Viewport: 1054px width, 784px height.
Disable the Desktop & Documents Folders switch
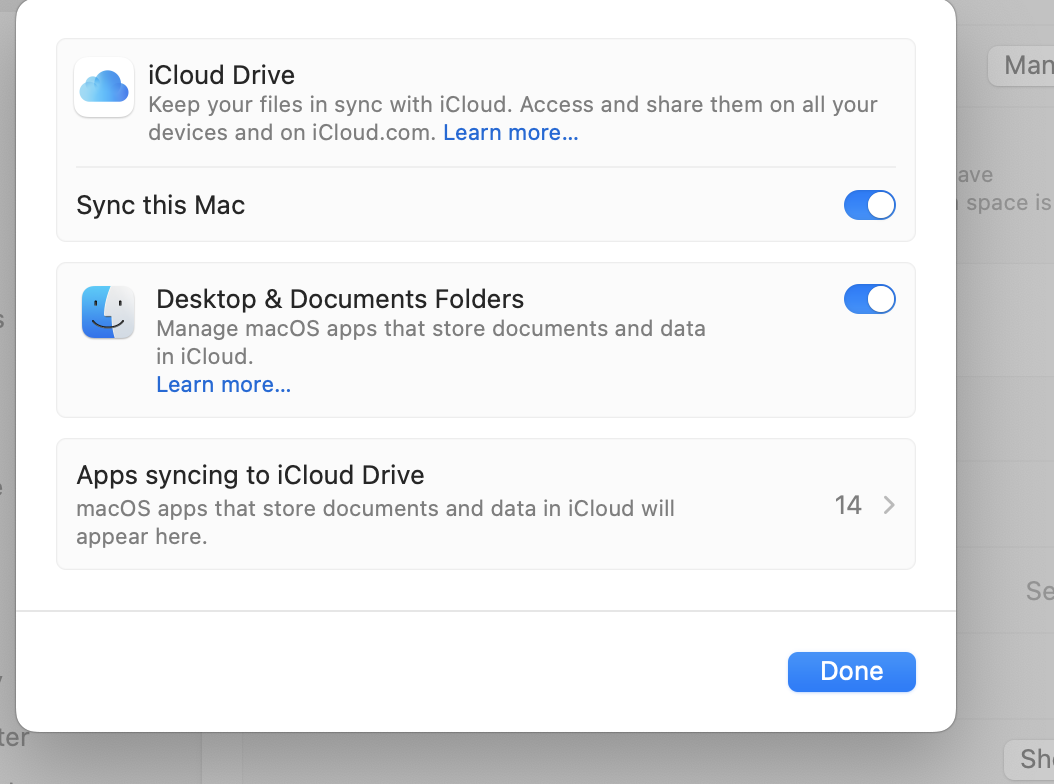(x=869, y=299)
